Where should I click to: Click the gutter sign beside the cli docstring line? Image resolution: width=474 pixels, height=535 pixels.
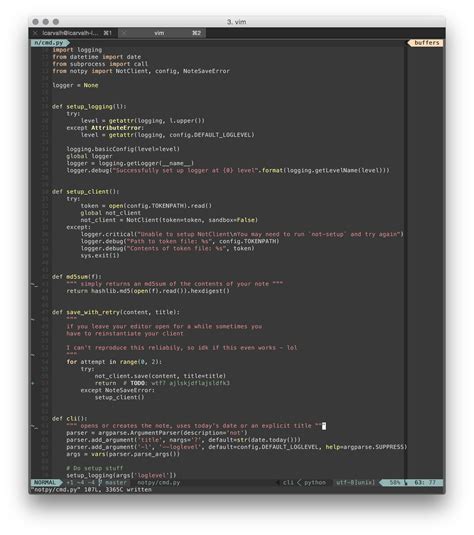[35, 426]
